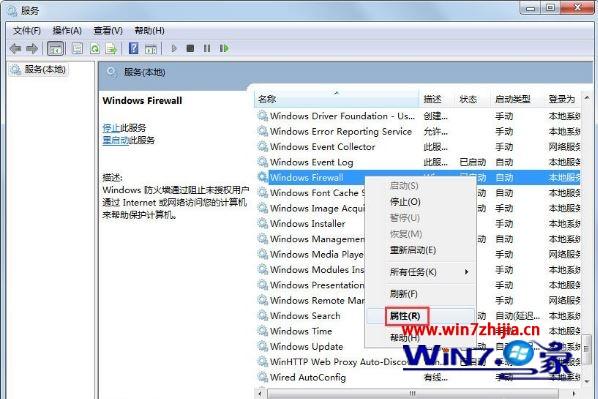The image size is (598, 399).
Task: Click the Start service play icon
Action: click(174, 48)
